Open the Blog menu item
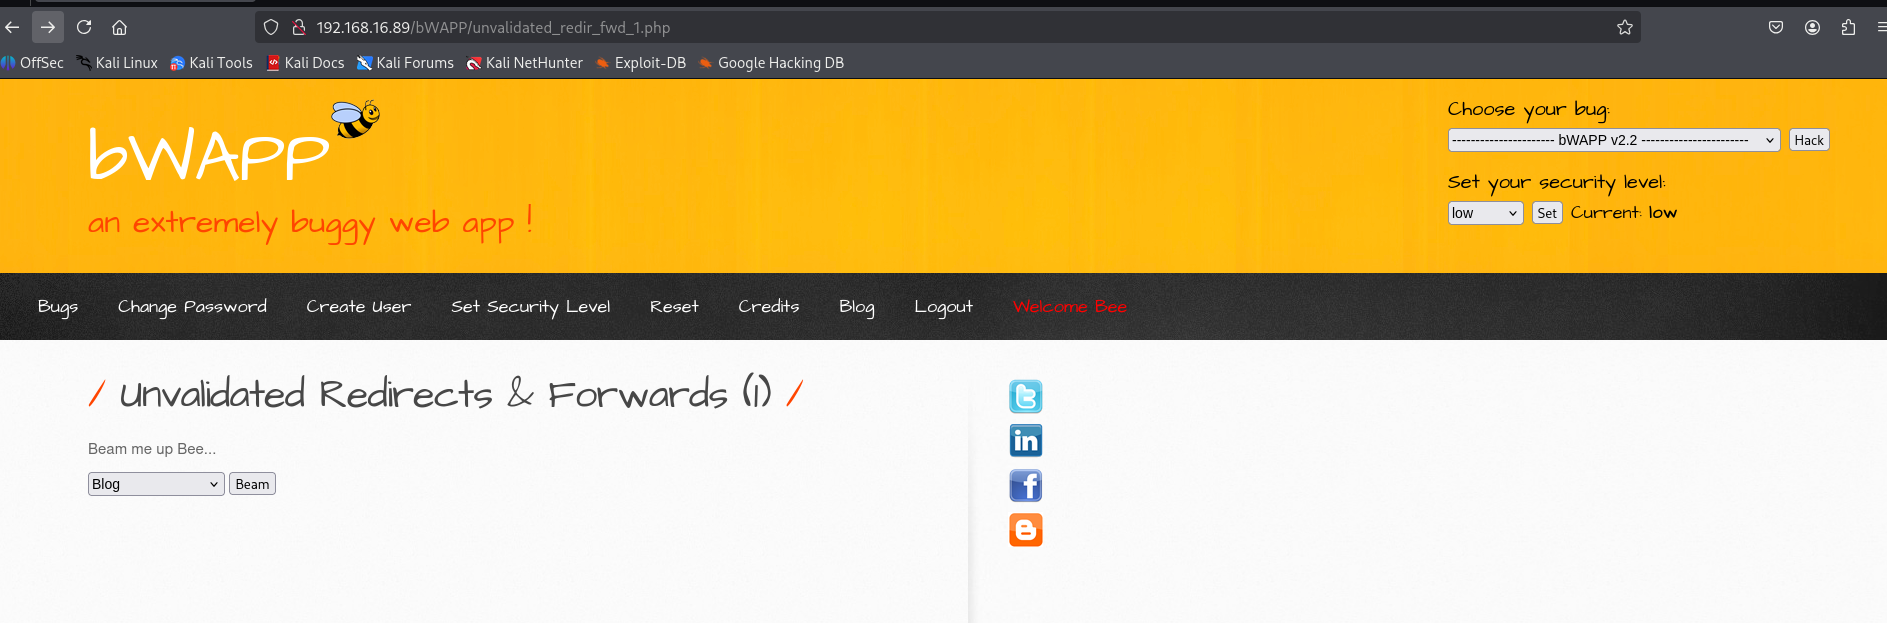This screenshot has width=1887, height=623. click(x=857, y=307)
